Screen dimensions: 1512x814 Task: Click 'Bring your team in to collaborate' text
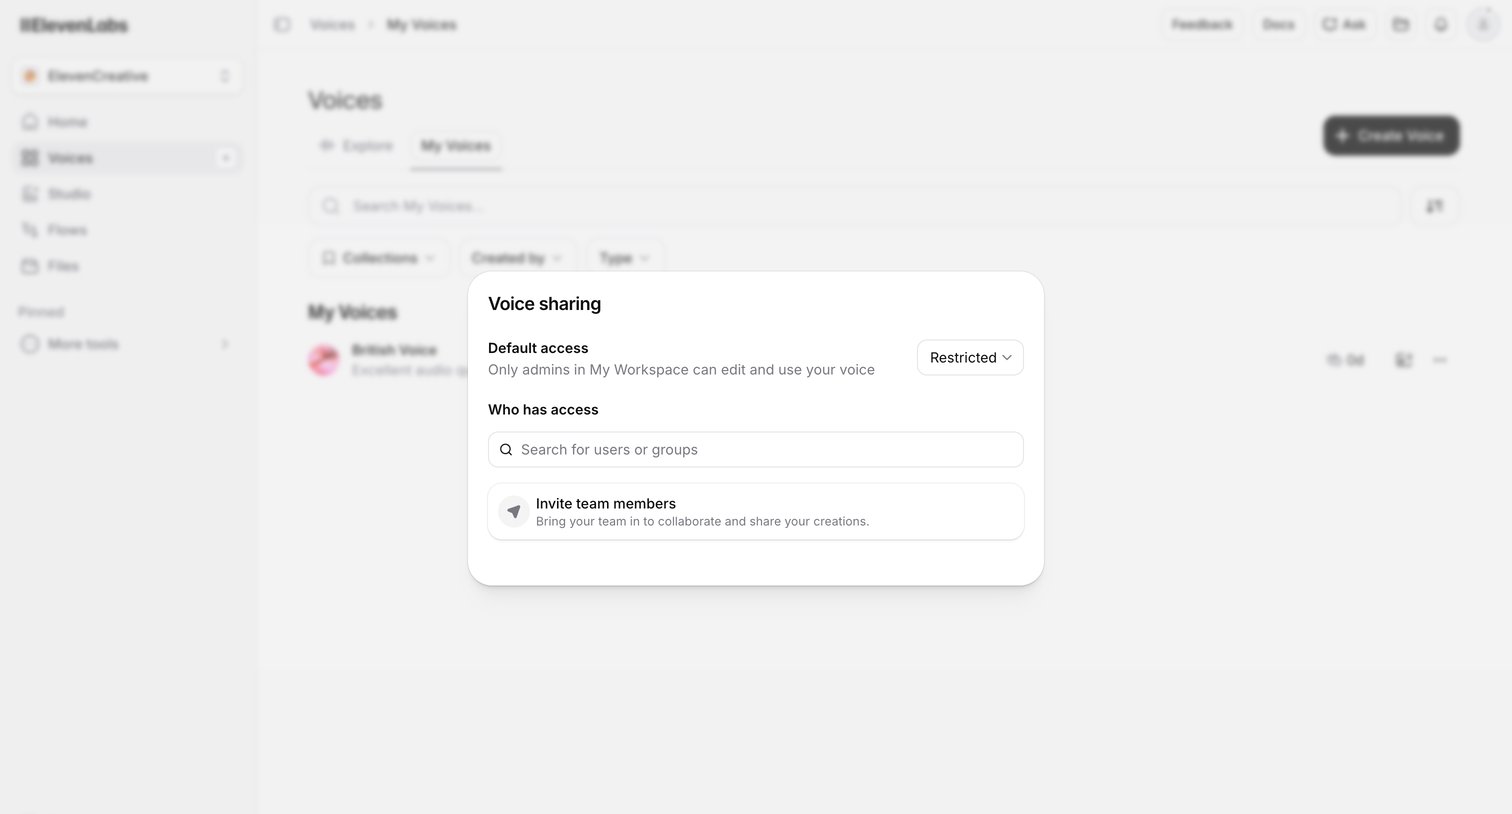[702, 522]
